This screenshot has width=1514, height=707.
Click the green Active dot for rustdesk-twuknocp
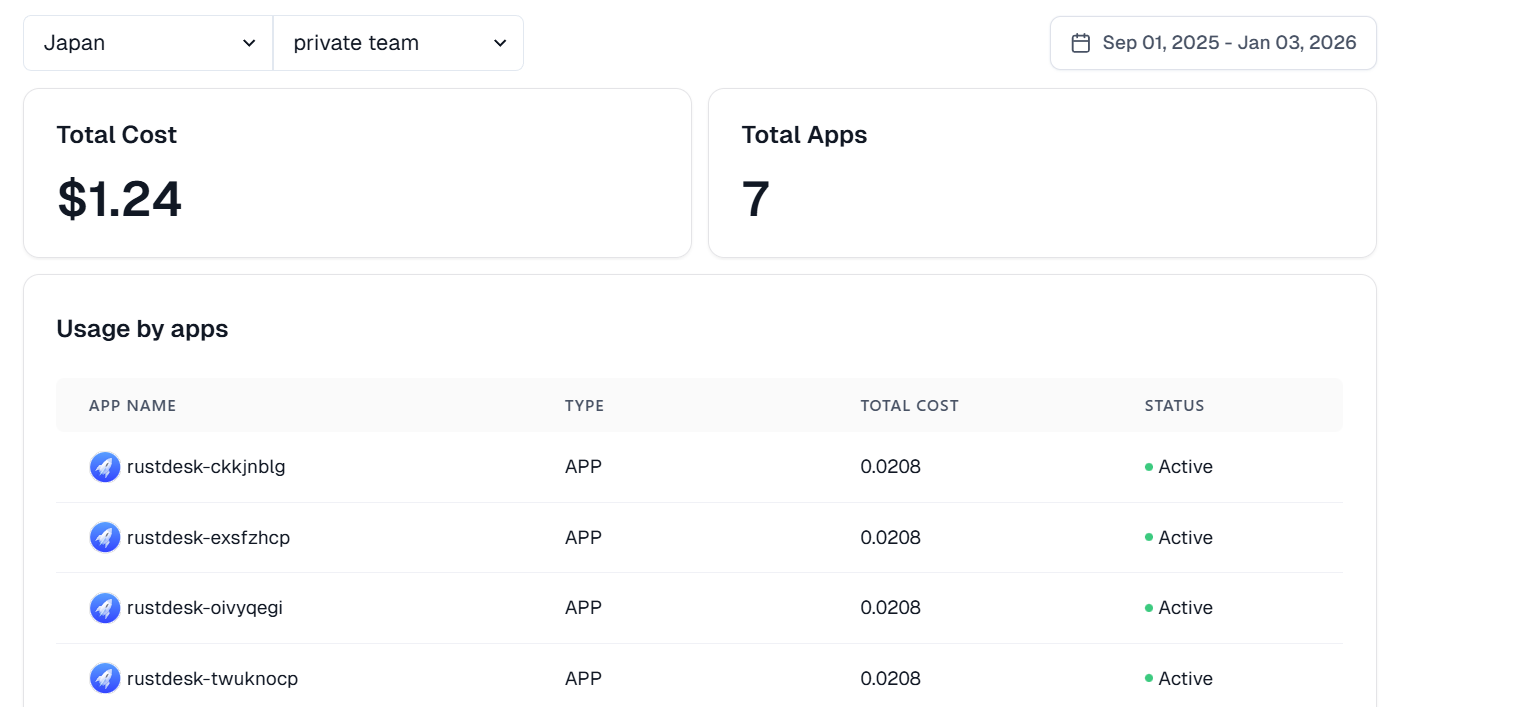click(x=1149, y=679)
